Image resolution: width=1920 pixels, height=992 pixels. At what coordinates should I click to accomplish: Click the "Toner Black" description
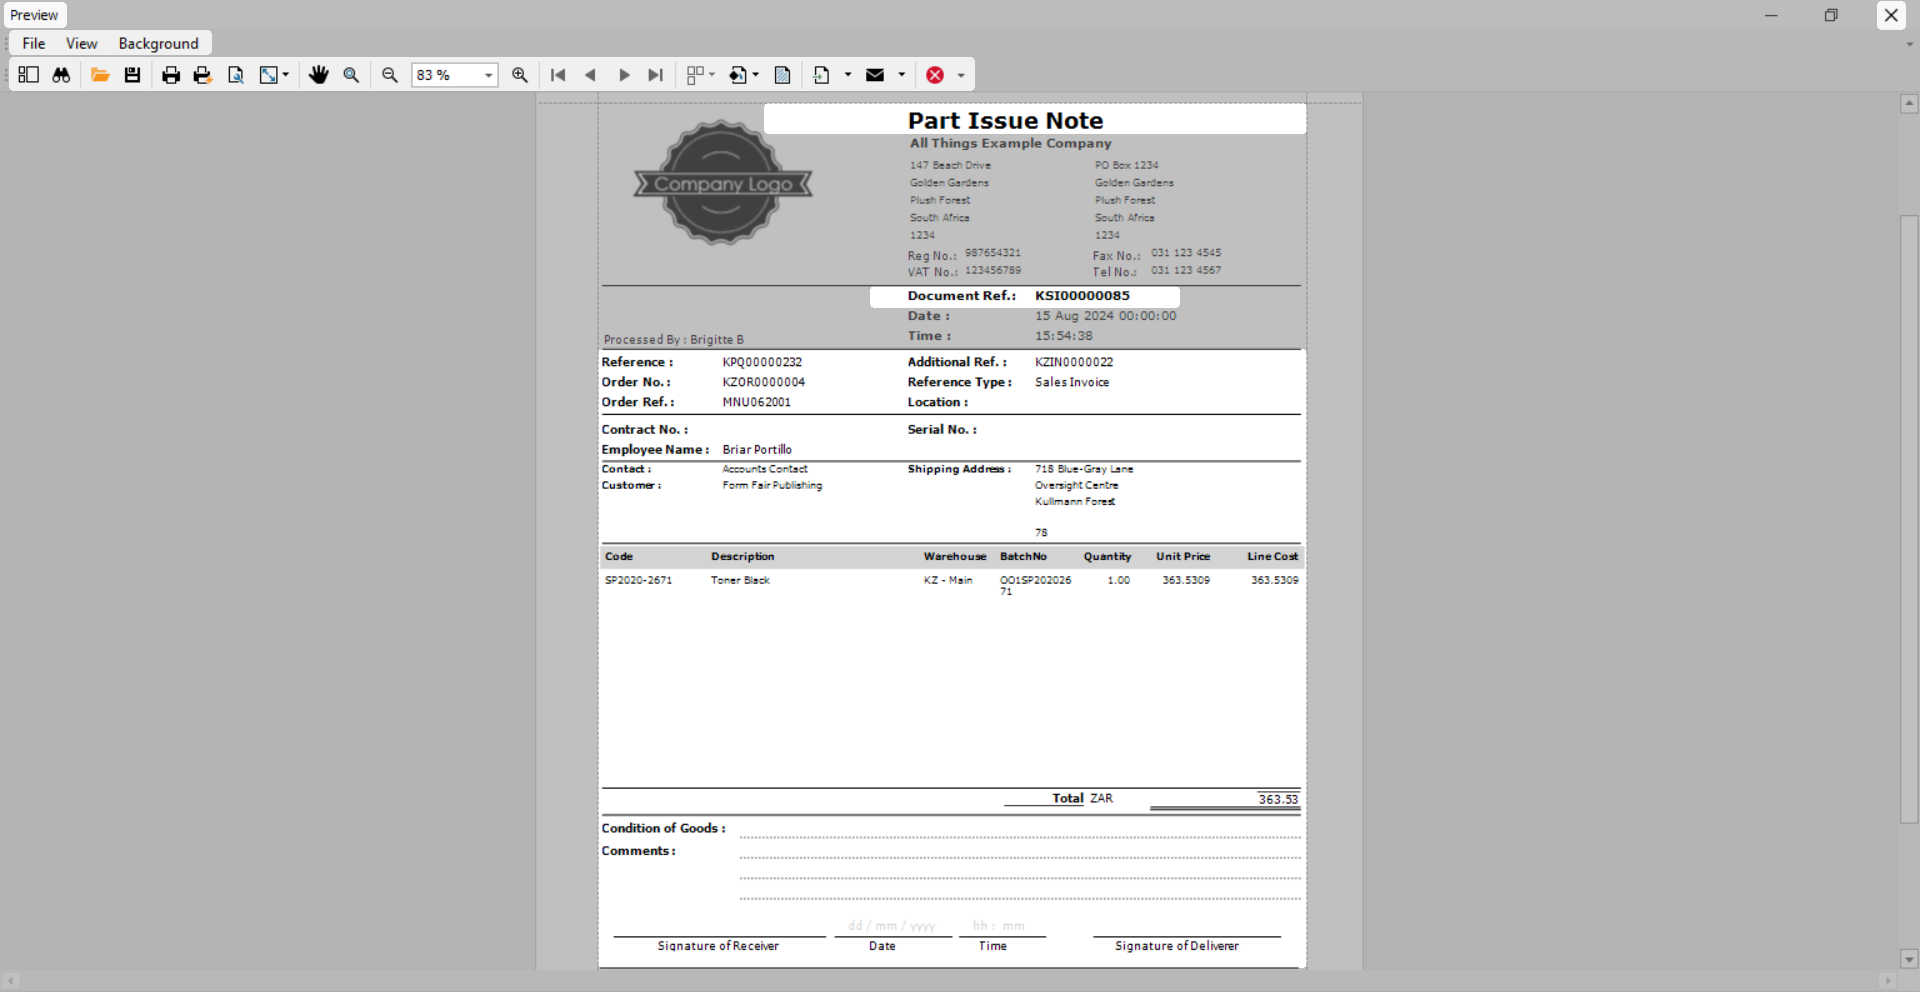pos(740,580)
